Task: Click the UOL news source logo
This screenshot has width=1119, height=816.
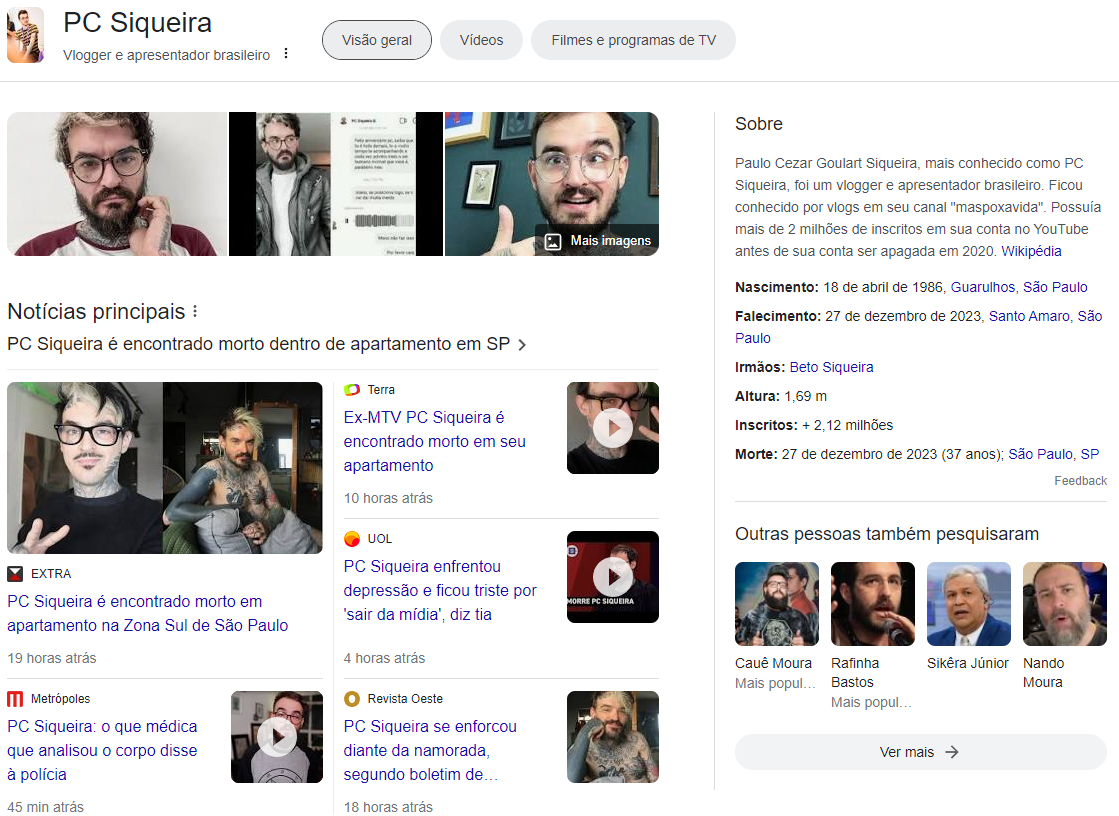Action: (x=352, y=539)
